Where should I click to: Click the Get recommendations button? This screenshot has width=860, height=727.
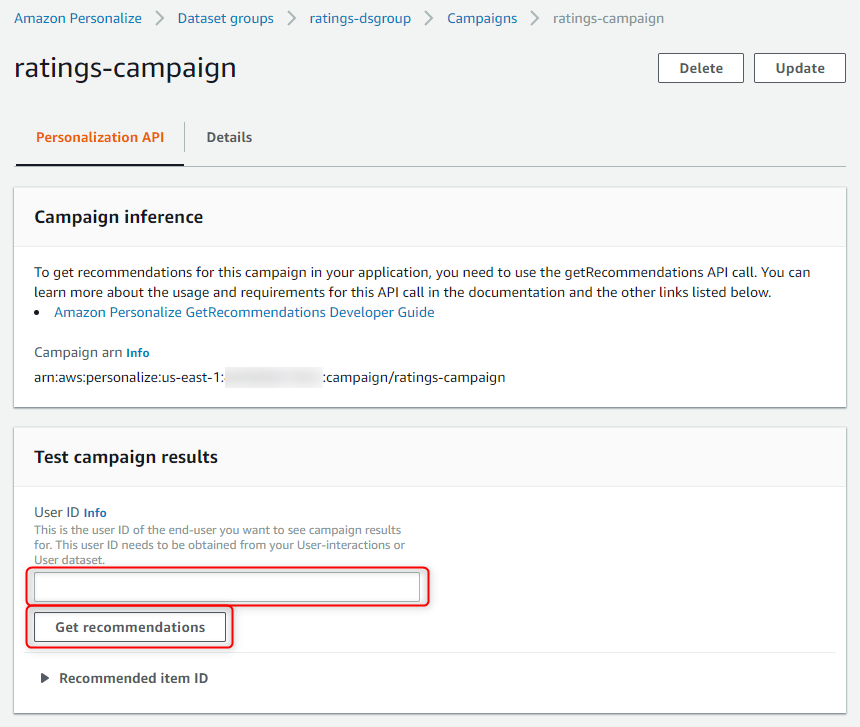point(130,627)
